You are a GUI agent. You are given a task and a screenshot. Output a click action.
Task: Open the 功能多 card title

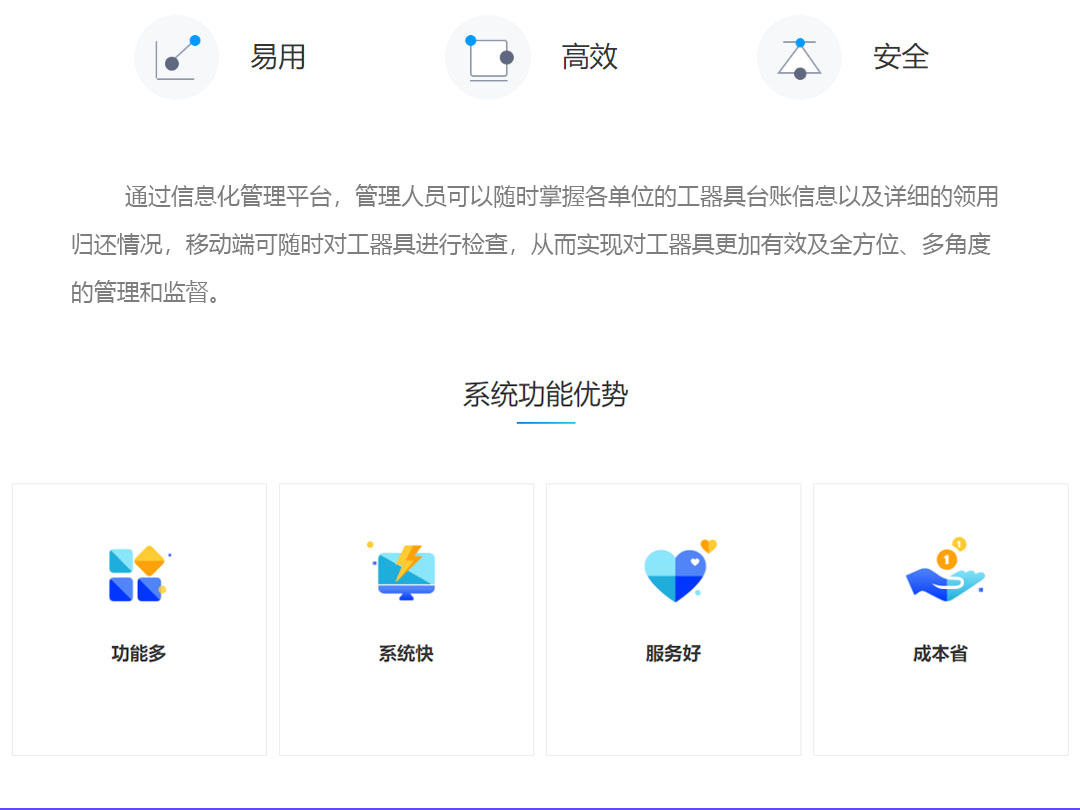139,654
